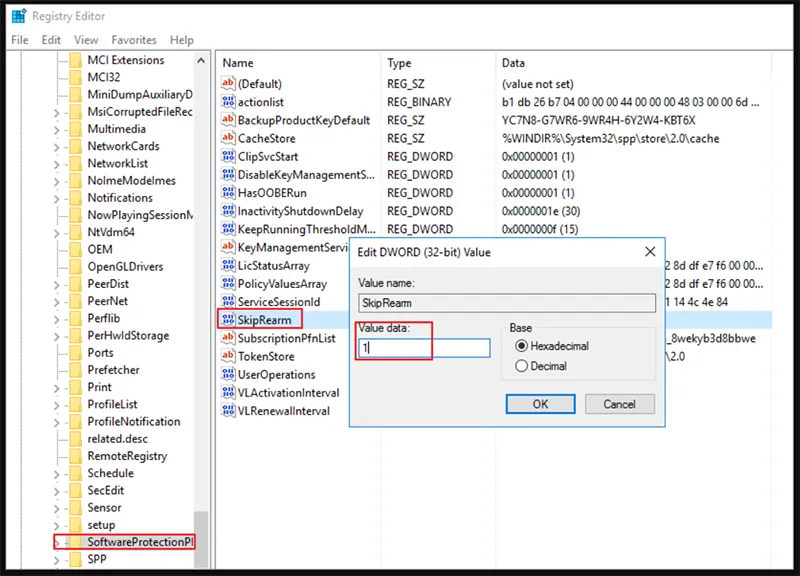This screenshot has width=800, height=576.
Task: Click the Value data text field
Action: click(424, 348)
